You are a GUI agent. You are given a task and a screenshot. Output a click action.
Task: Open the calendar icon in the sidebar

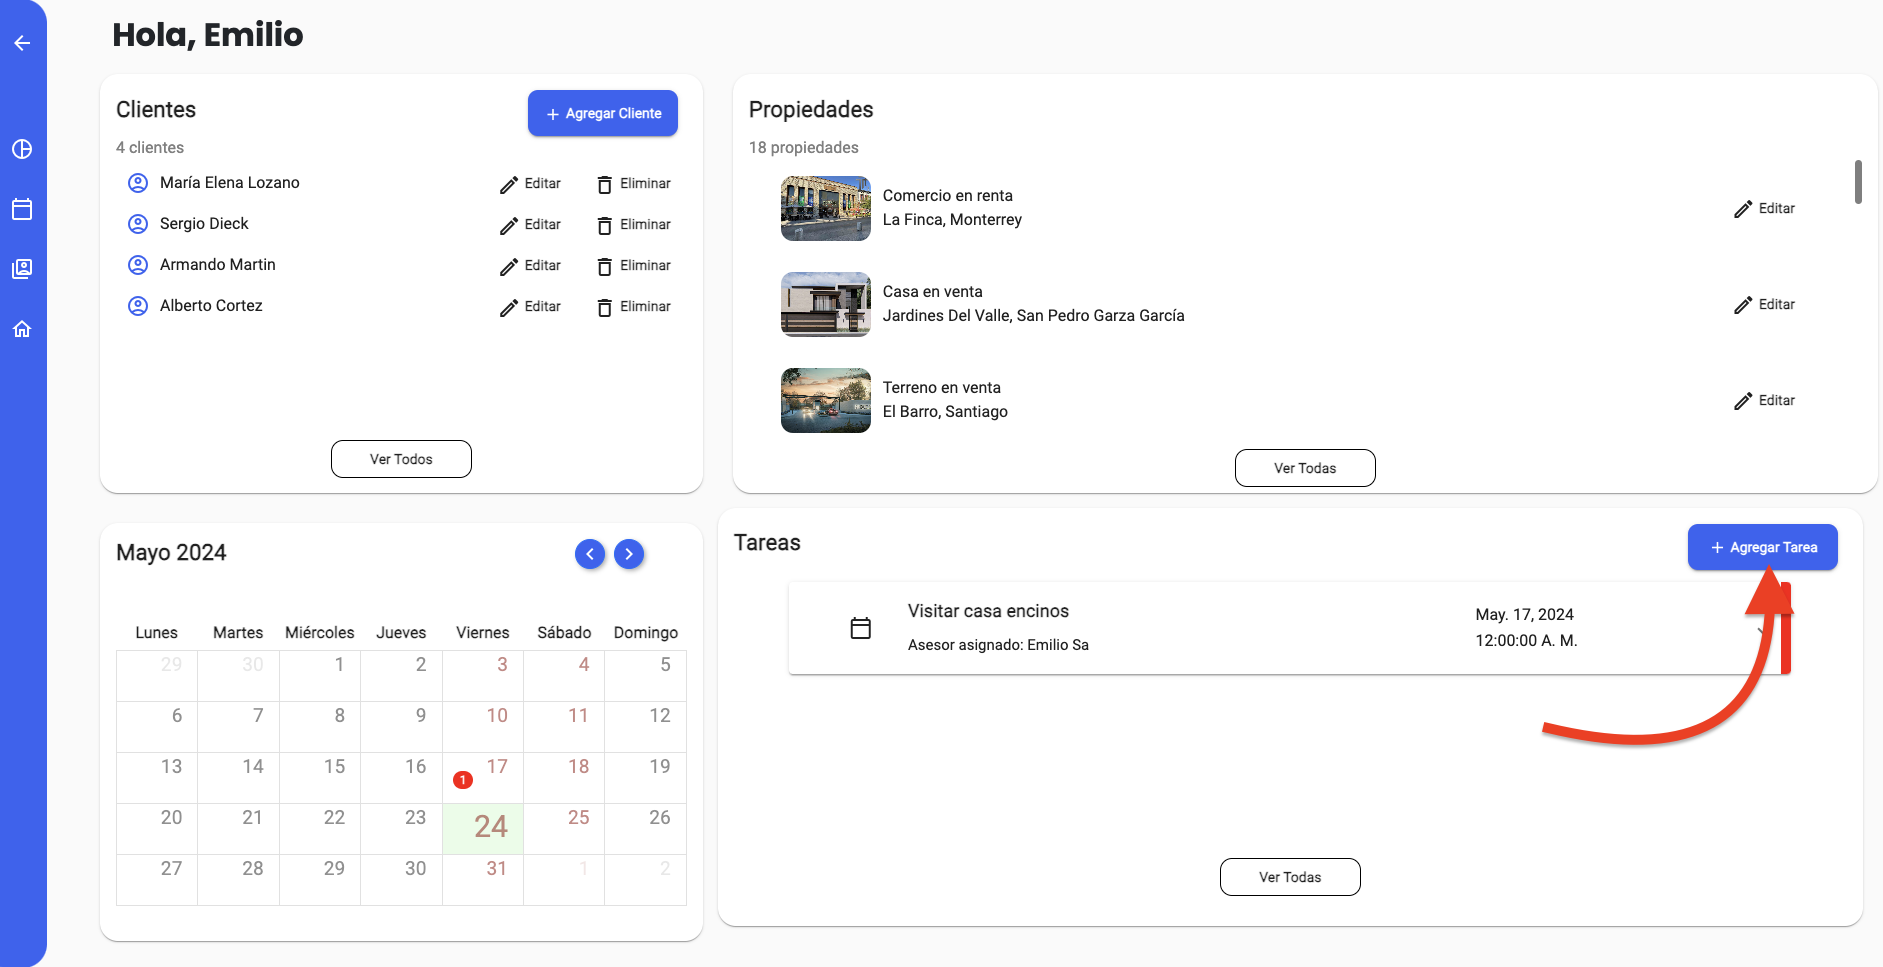[22, 209]
